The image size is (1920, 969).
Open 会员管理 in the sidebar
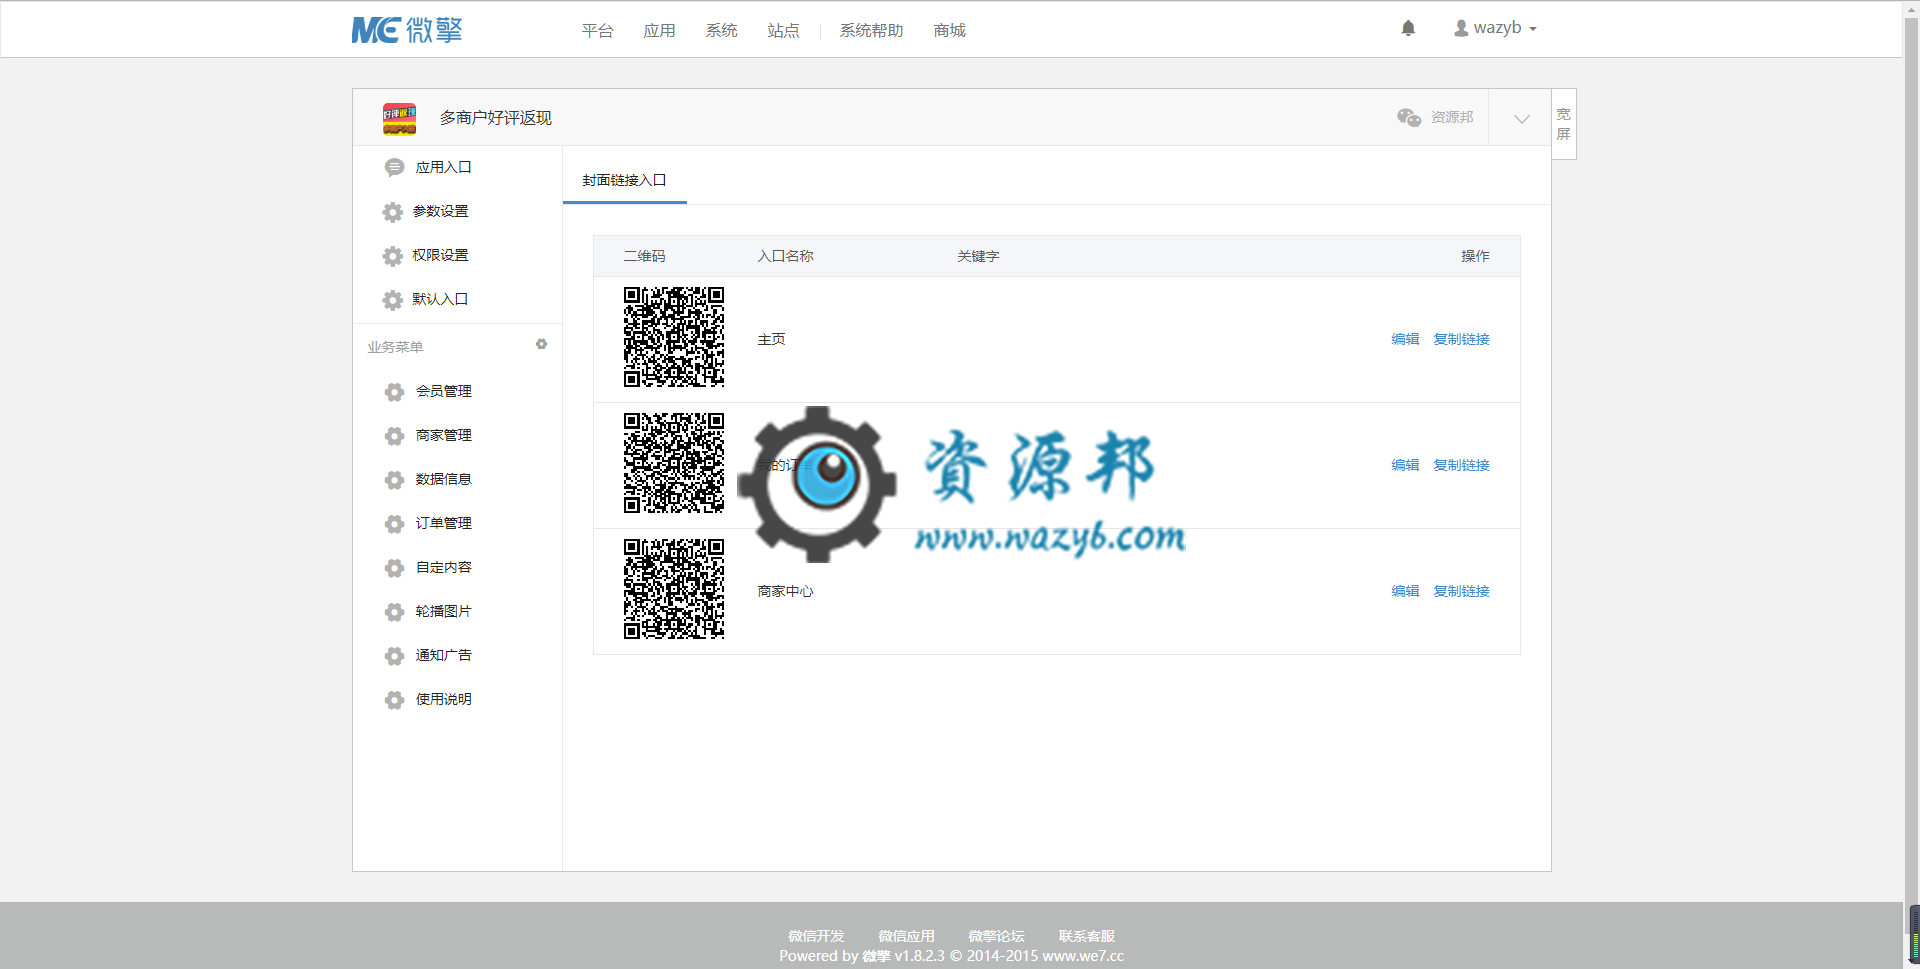(x=444, y=392)
